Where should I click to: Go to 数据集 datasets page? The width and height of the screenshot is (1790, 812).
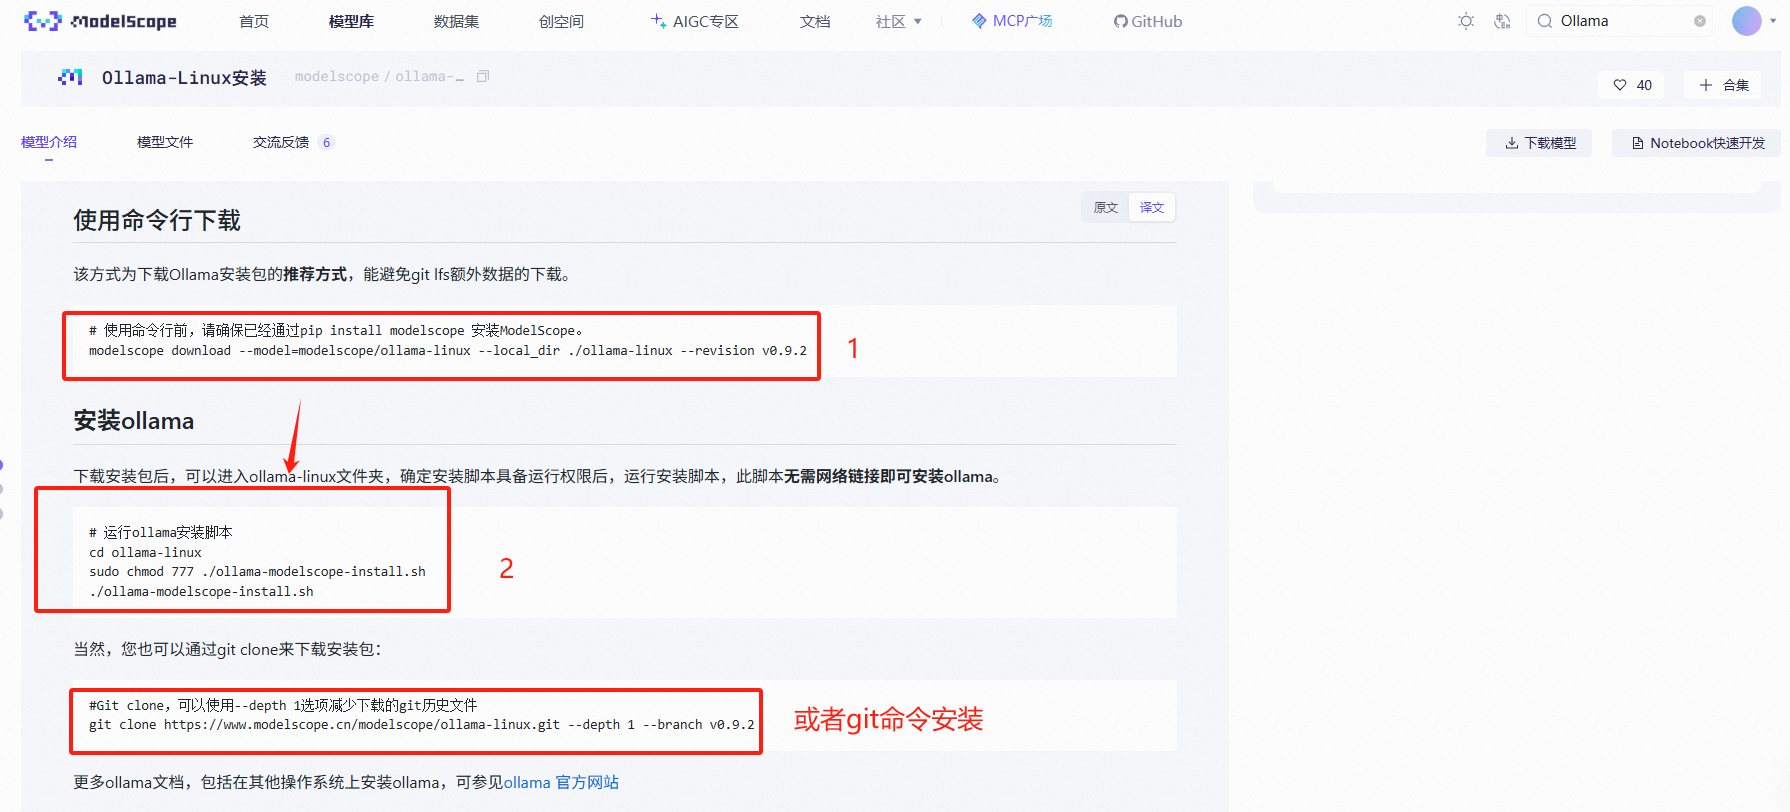point(456,21)
